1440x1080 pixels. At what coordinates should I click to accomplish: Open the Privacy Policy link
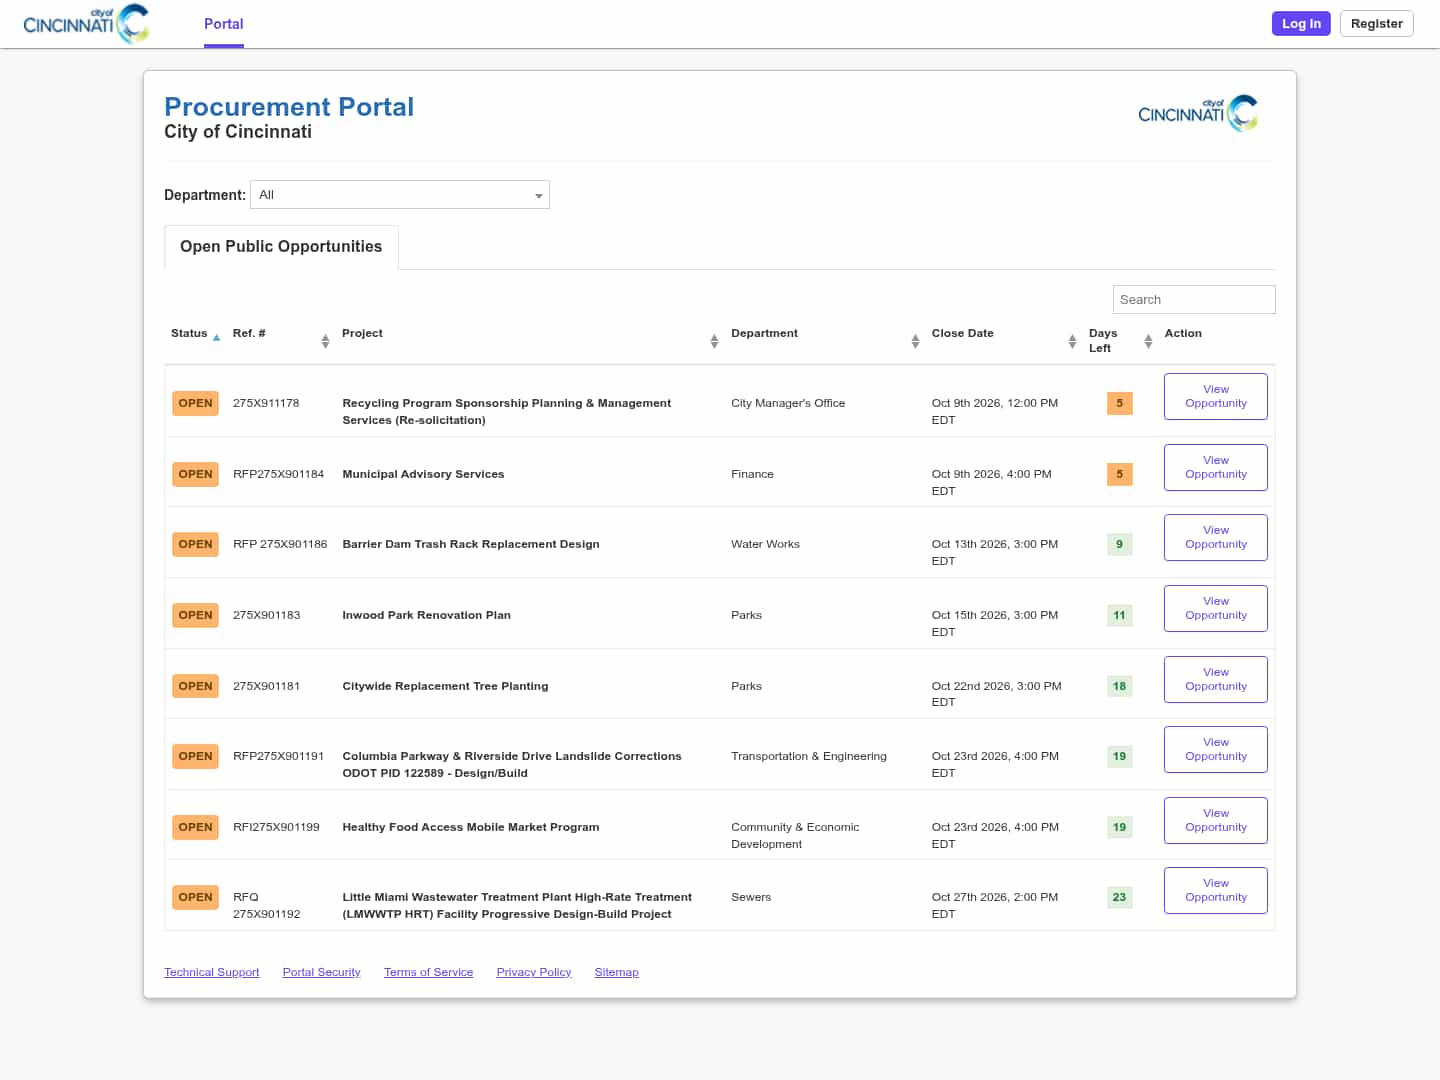coord(534,972)
